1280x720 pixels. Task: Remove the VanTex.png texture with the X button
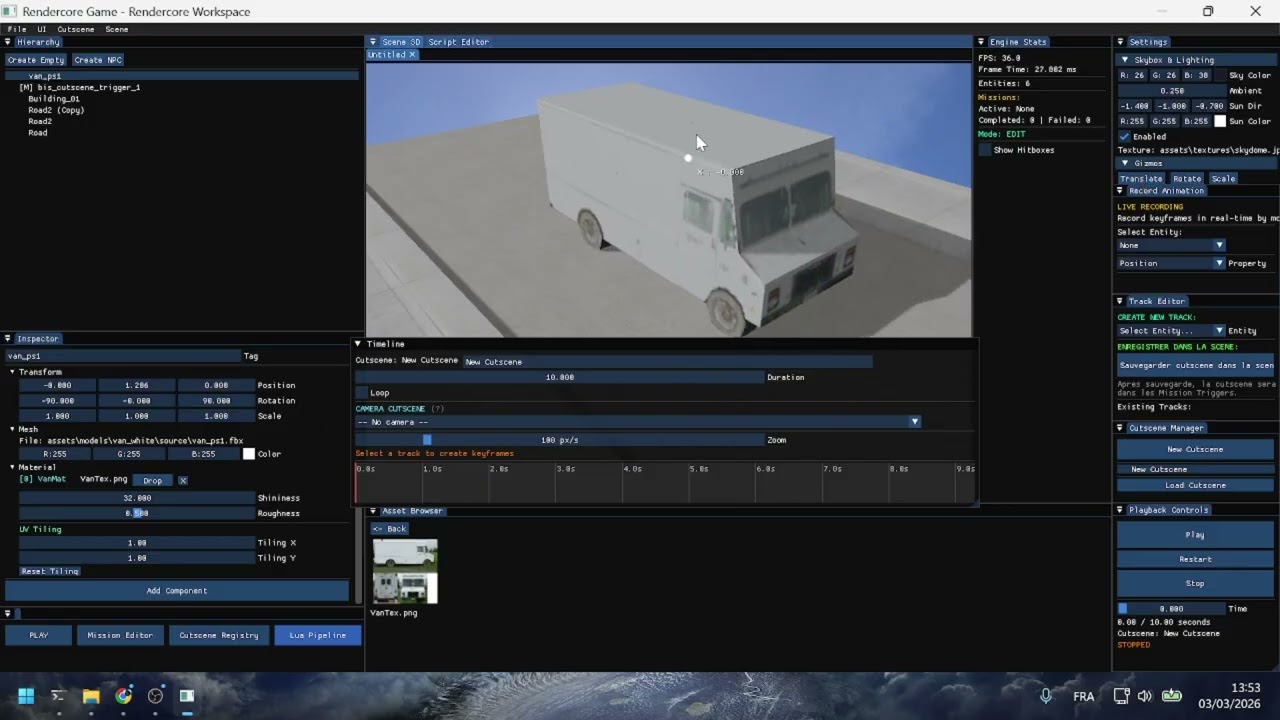click(x=183, y=480)
